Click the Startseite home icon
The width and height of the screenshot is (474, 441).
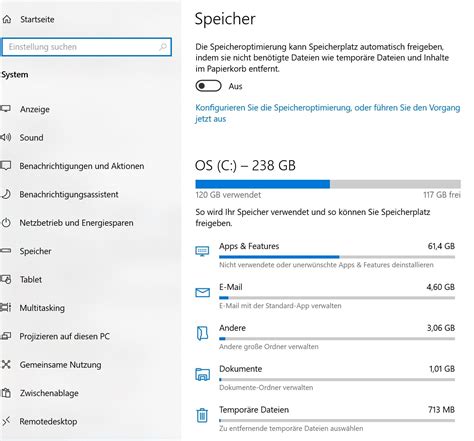click(x=7, y=19)
